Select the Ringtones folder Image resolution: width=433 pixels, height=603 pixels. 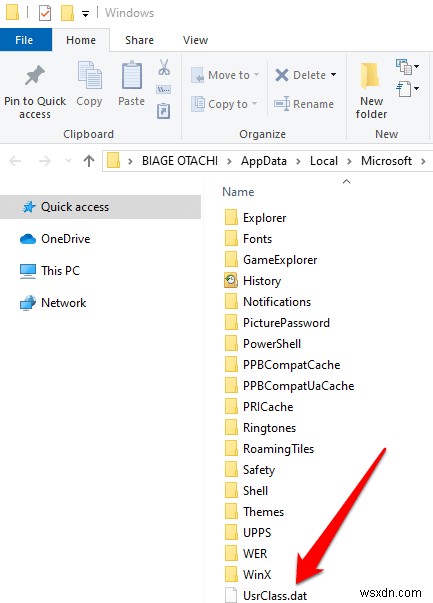(260, 428)
